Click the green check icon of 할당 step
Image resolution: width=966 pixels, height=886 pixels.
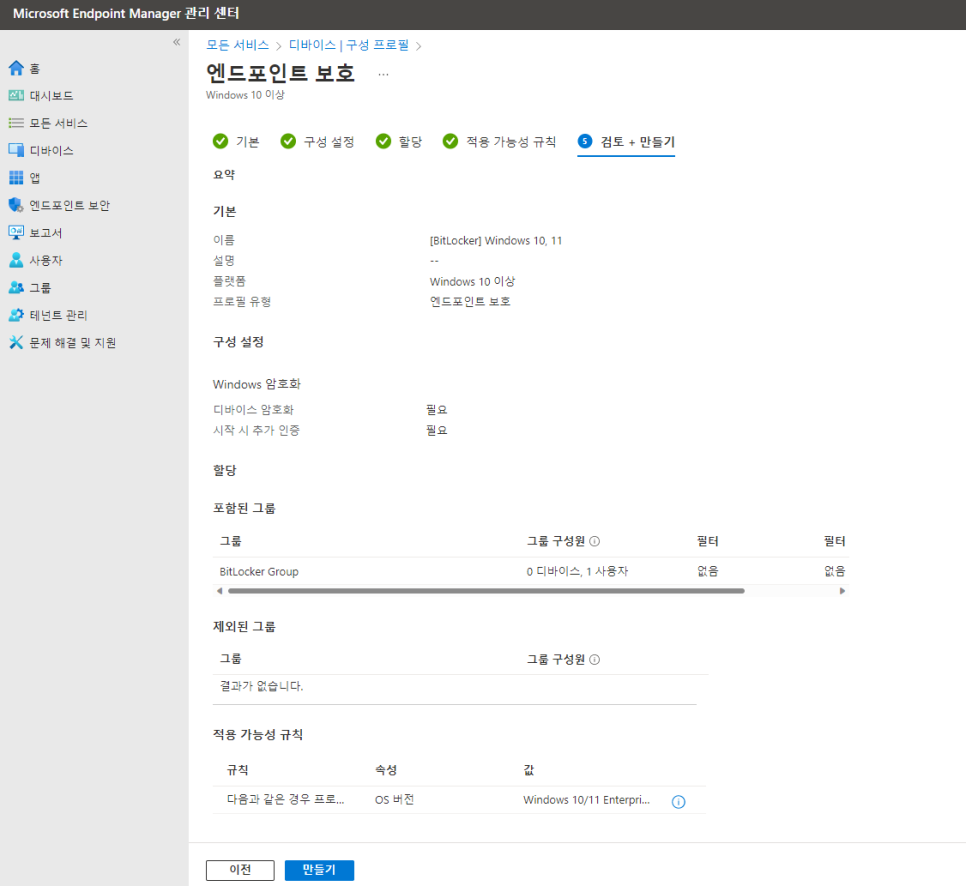383,142
